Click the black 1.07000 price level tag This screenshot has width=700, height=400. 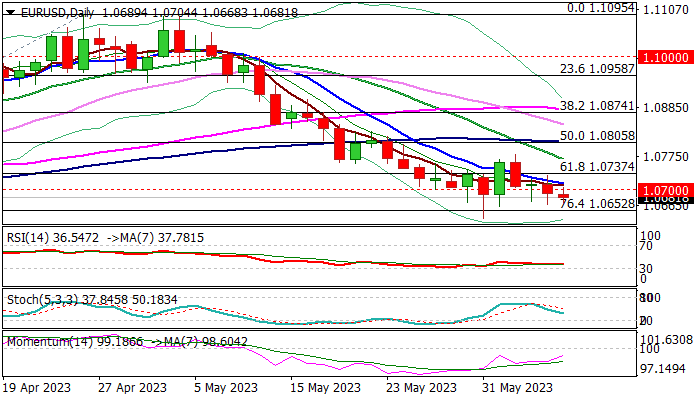click(664, 190)
